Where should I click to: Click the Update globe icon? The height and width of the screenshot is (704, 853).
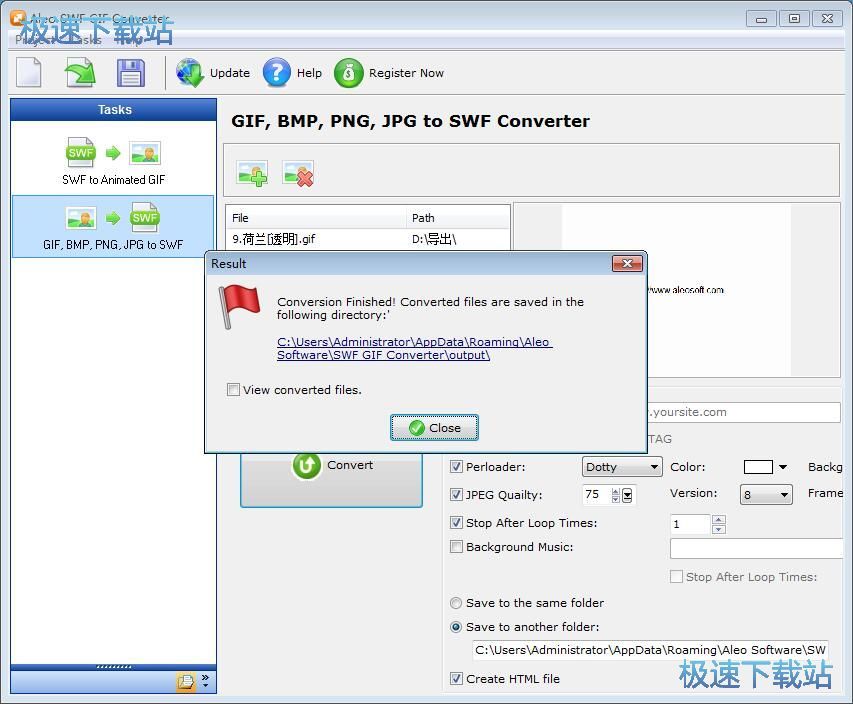pos(190,73)
